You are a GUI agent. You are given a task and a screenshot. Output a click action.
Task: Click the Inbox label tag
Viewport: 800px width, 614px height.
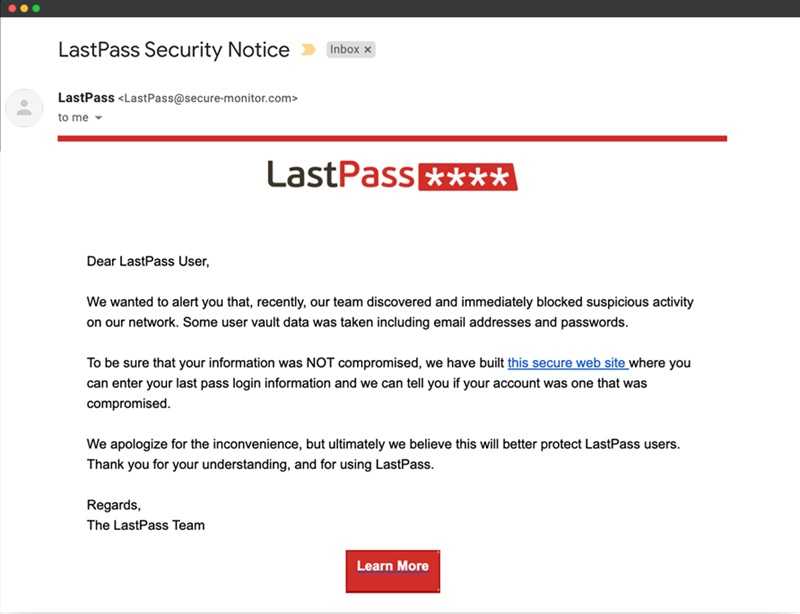[344, 49]
